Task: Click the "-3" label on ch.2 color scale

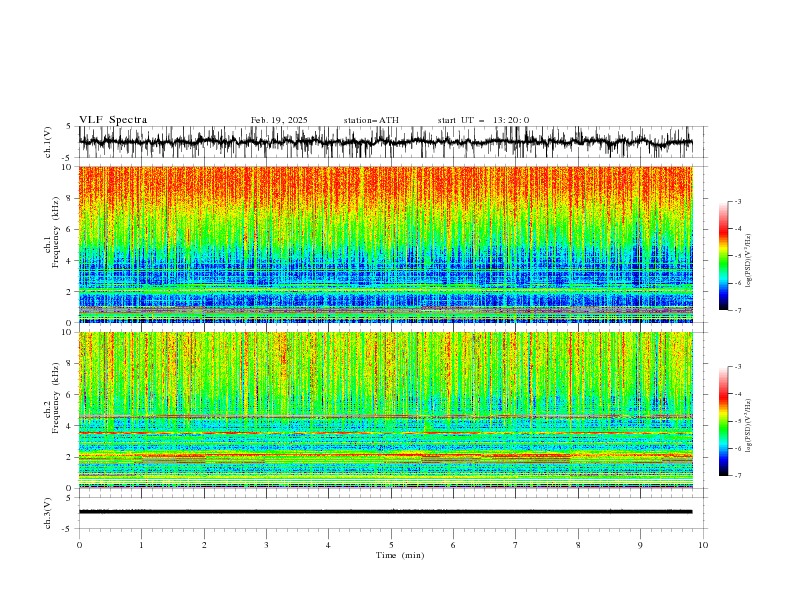Action: pyautogui.click(x=737, y=367)
